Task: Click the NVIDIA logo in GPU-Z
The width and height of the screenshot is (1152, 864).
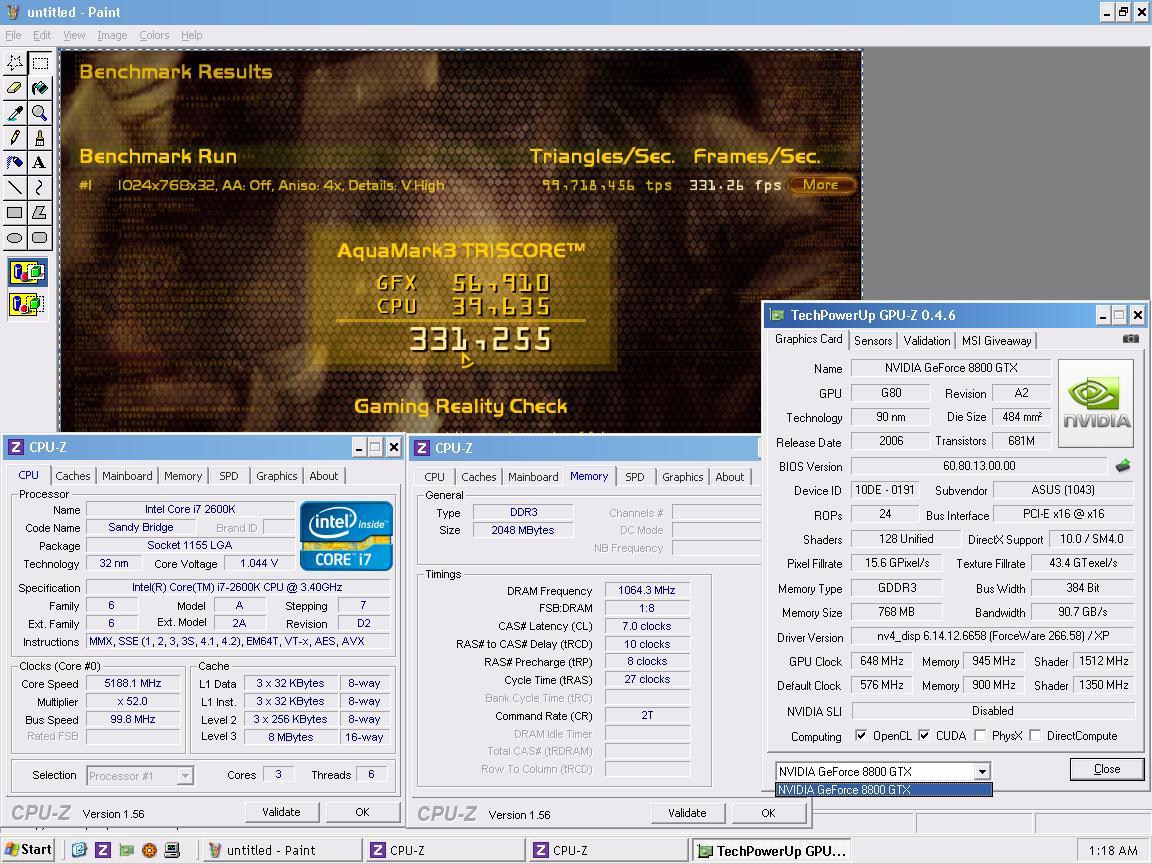Action: tap(1095, 403)
